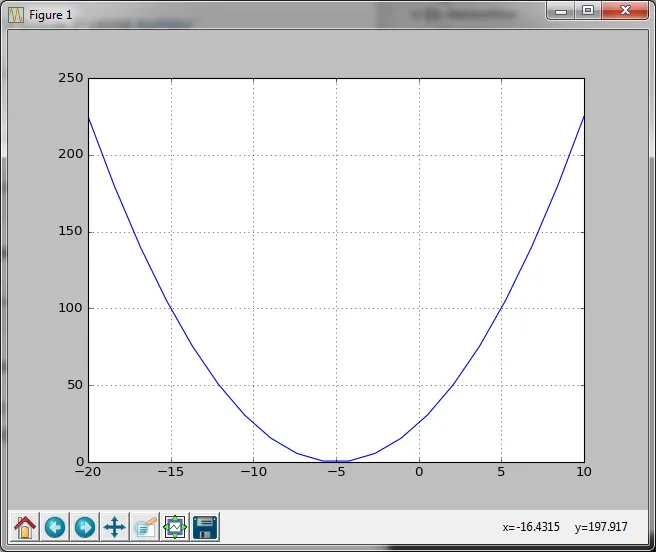Image resolution: width=656 pixels, height=552 pixels.
Task: Go back to the previous view
Action: point(55,526)
